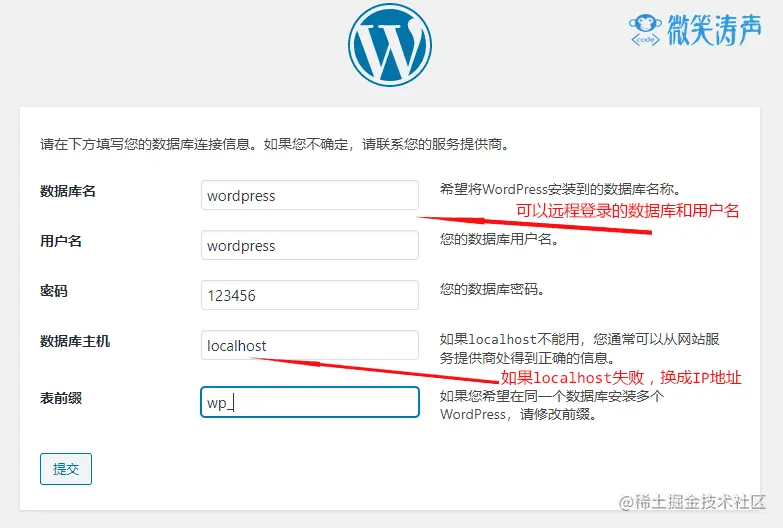Focus the 用户名 input field

310,245
